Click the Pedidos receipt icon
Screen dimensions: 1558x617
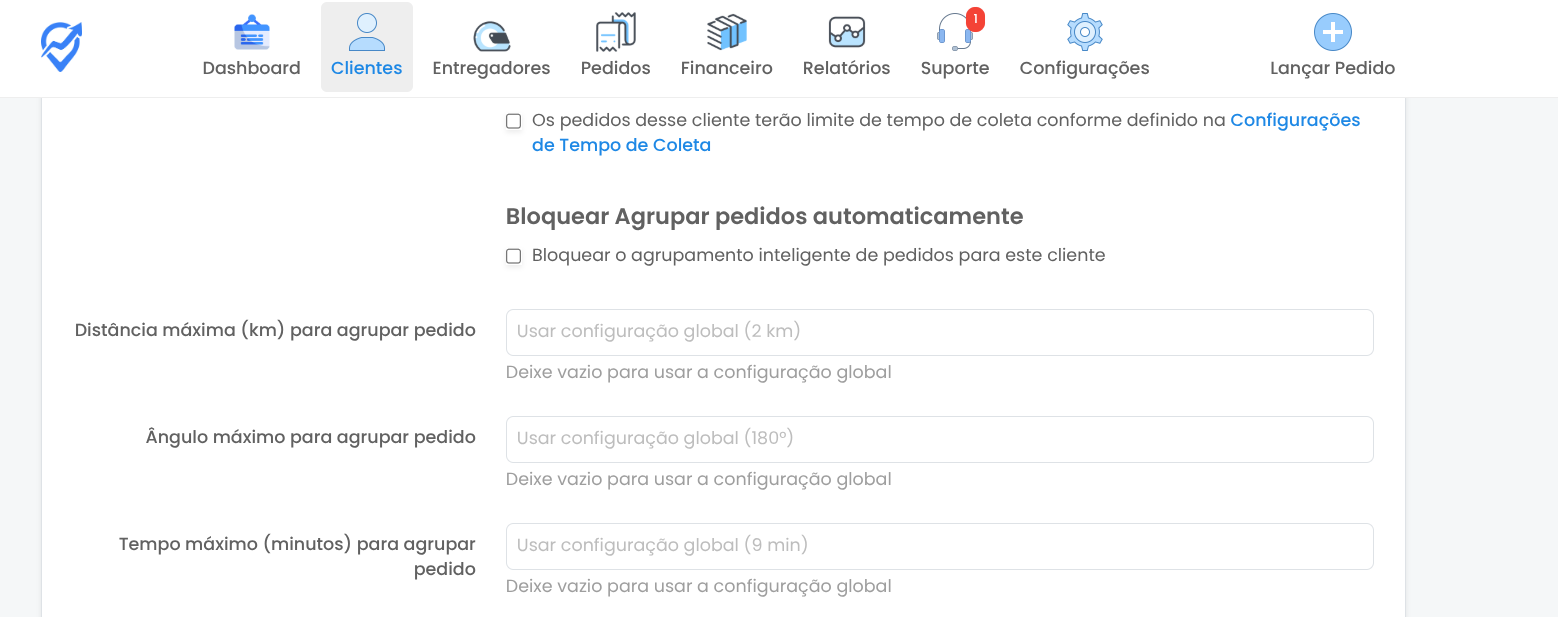tap(615, 33)
